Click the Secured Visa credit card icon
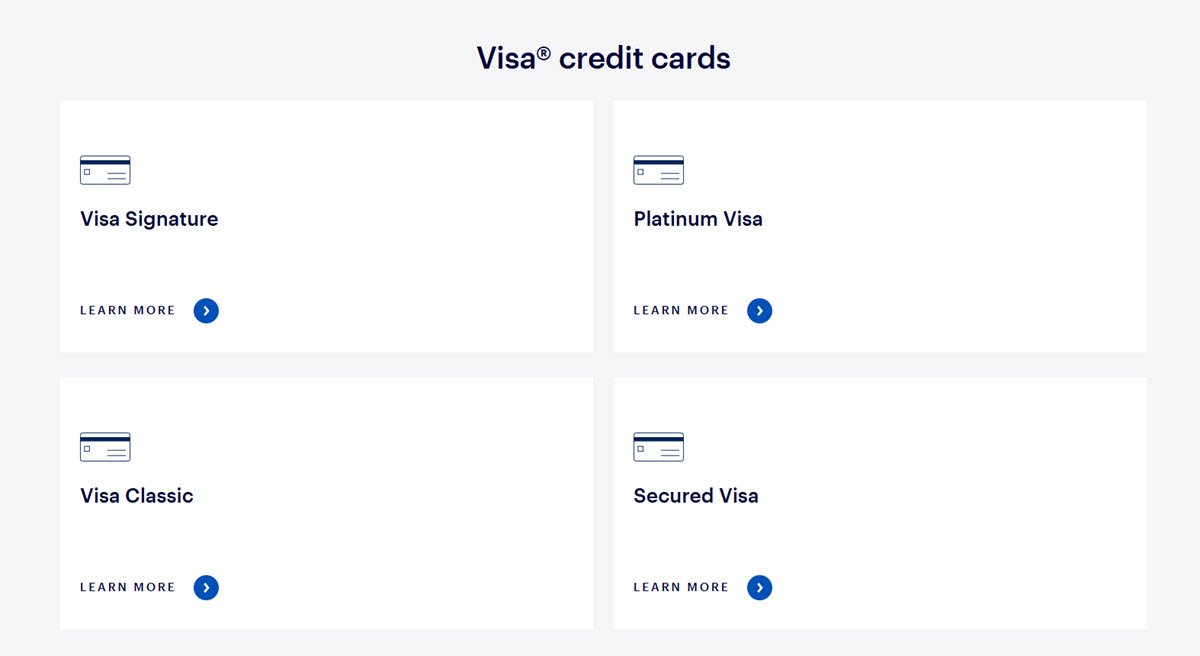Image resolution: width=1200 pixels, height=656 pixels. [658, 447]
